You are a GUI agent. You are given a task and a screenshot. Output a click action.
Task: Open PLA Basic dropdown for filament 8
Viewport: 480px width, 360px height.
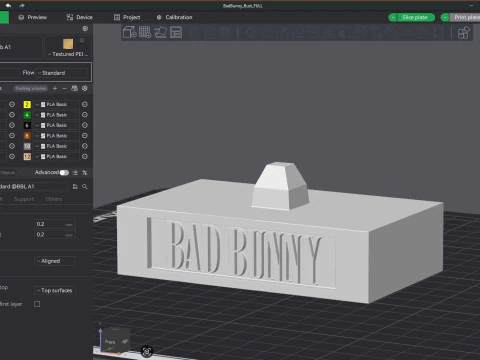57,136
